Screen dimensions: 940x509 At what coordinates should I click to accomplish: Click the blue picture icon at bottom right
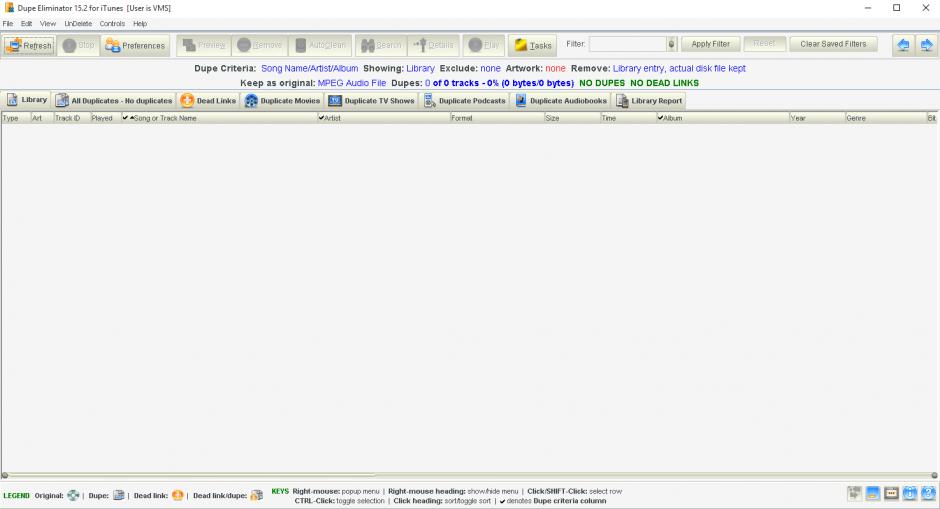tap(873, 493)
